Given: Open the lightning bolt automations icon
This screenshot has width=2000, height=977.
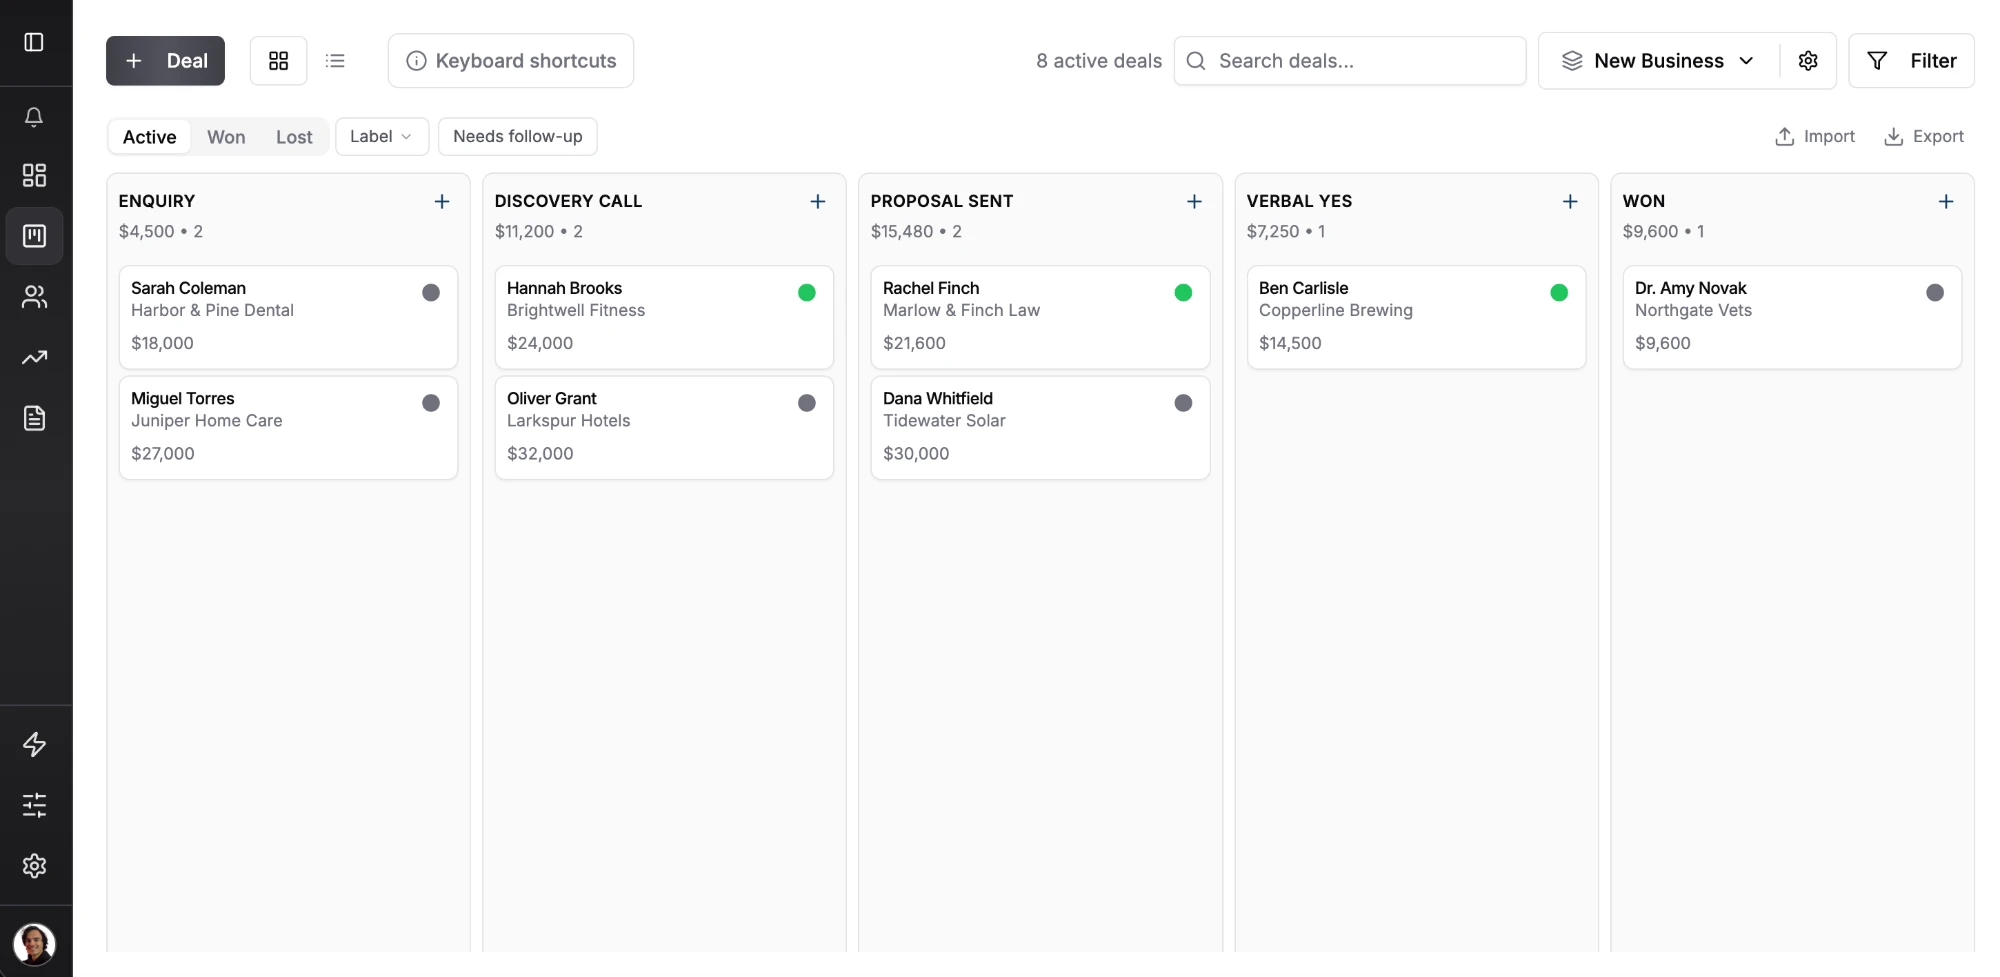Looking at the screenshot, I should (34, 745).
